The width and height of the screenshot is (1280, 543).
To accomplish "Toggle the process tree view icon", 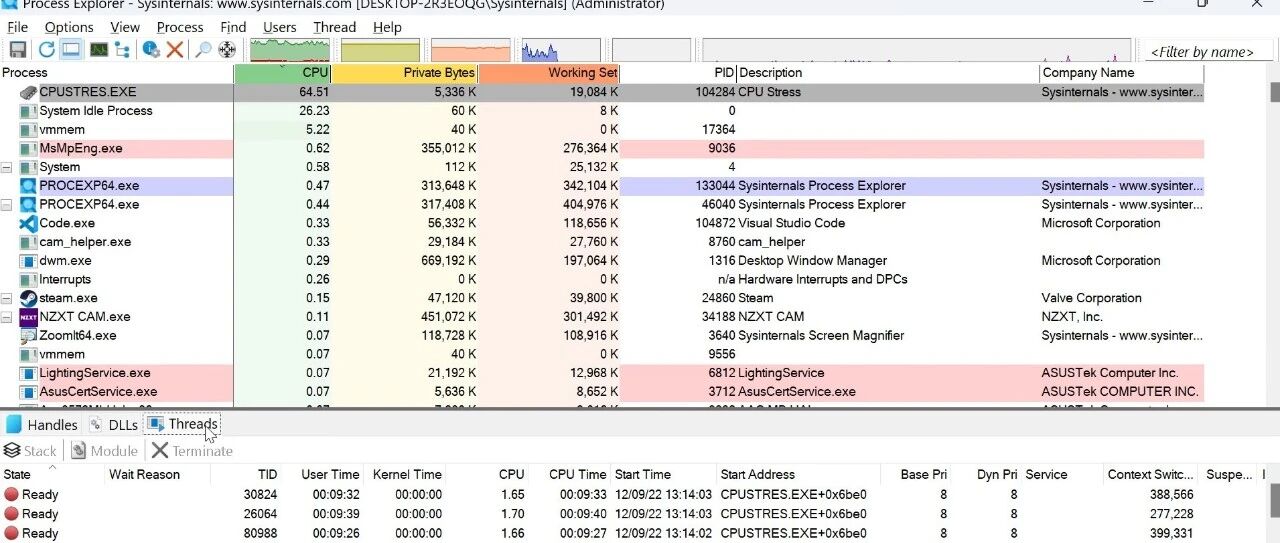I will 122,49.
